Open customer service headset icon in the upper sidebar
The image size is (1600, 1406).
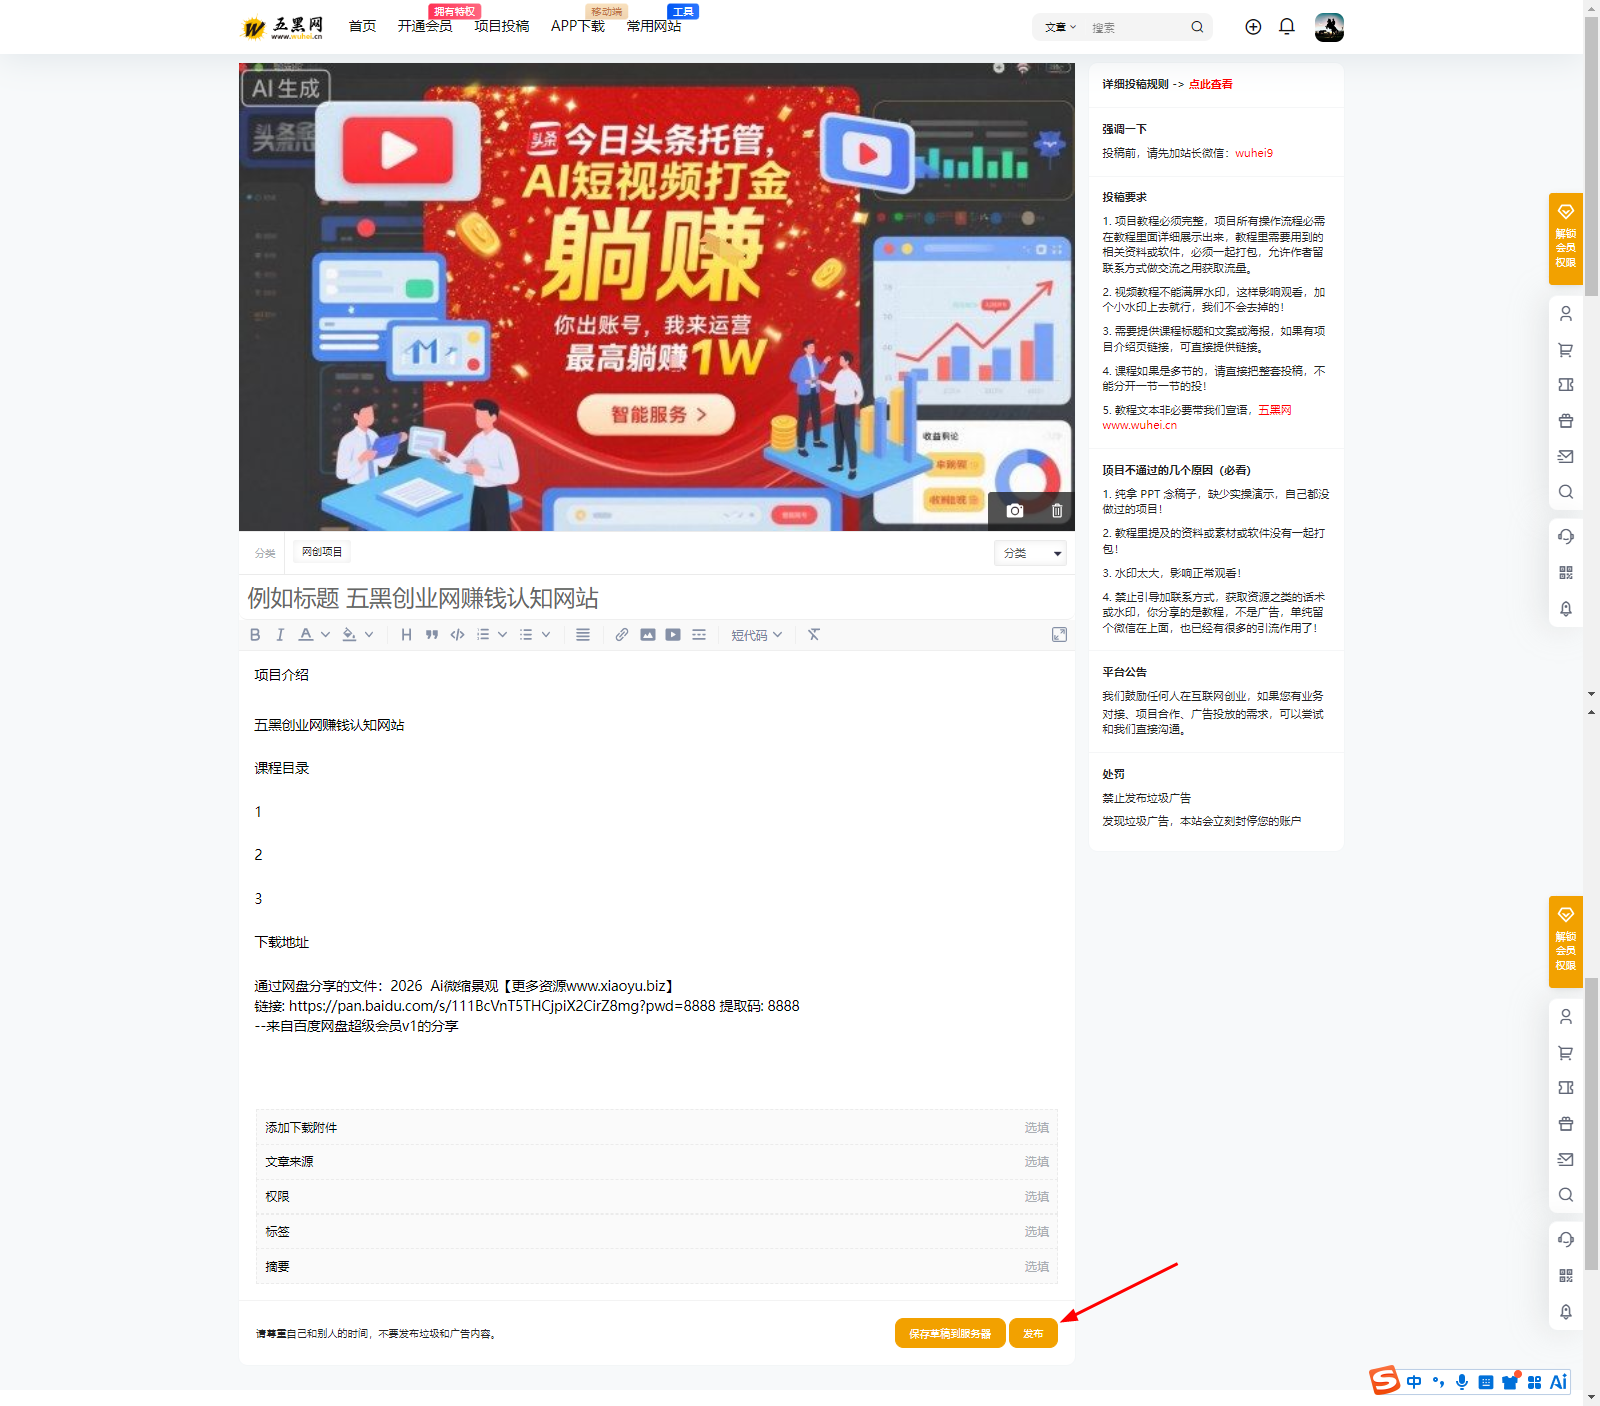click(x=1566, y=536)
